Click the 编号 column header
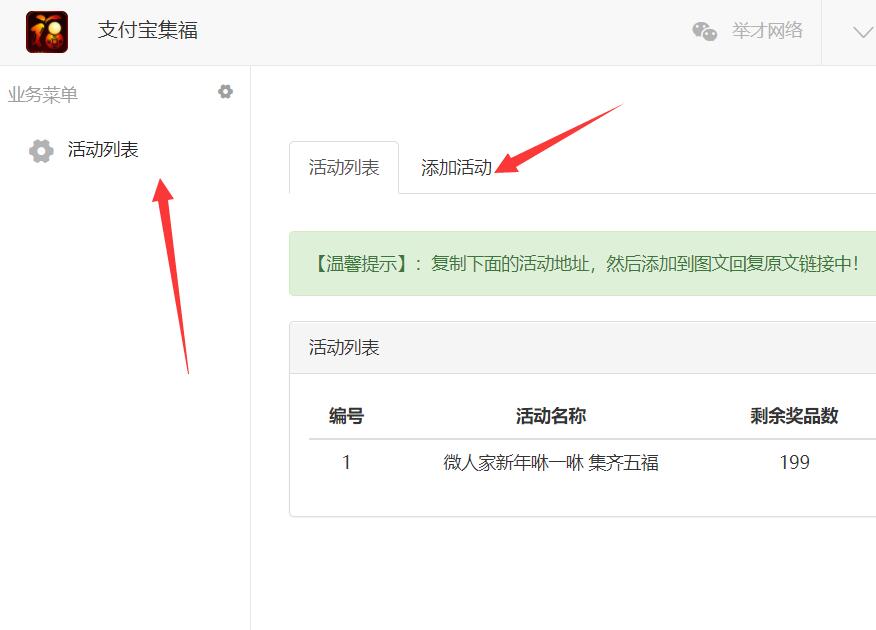Screen dimensions: 876x630 click(346, 416)
